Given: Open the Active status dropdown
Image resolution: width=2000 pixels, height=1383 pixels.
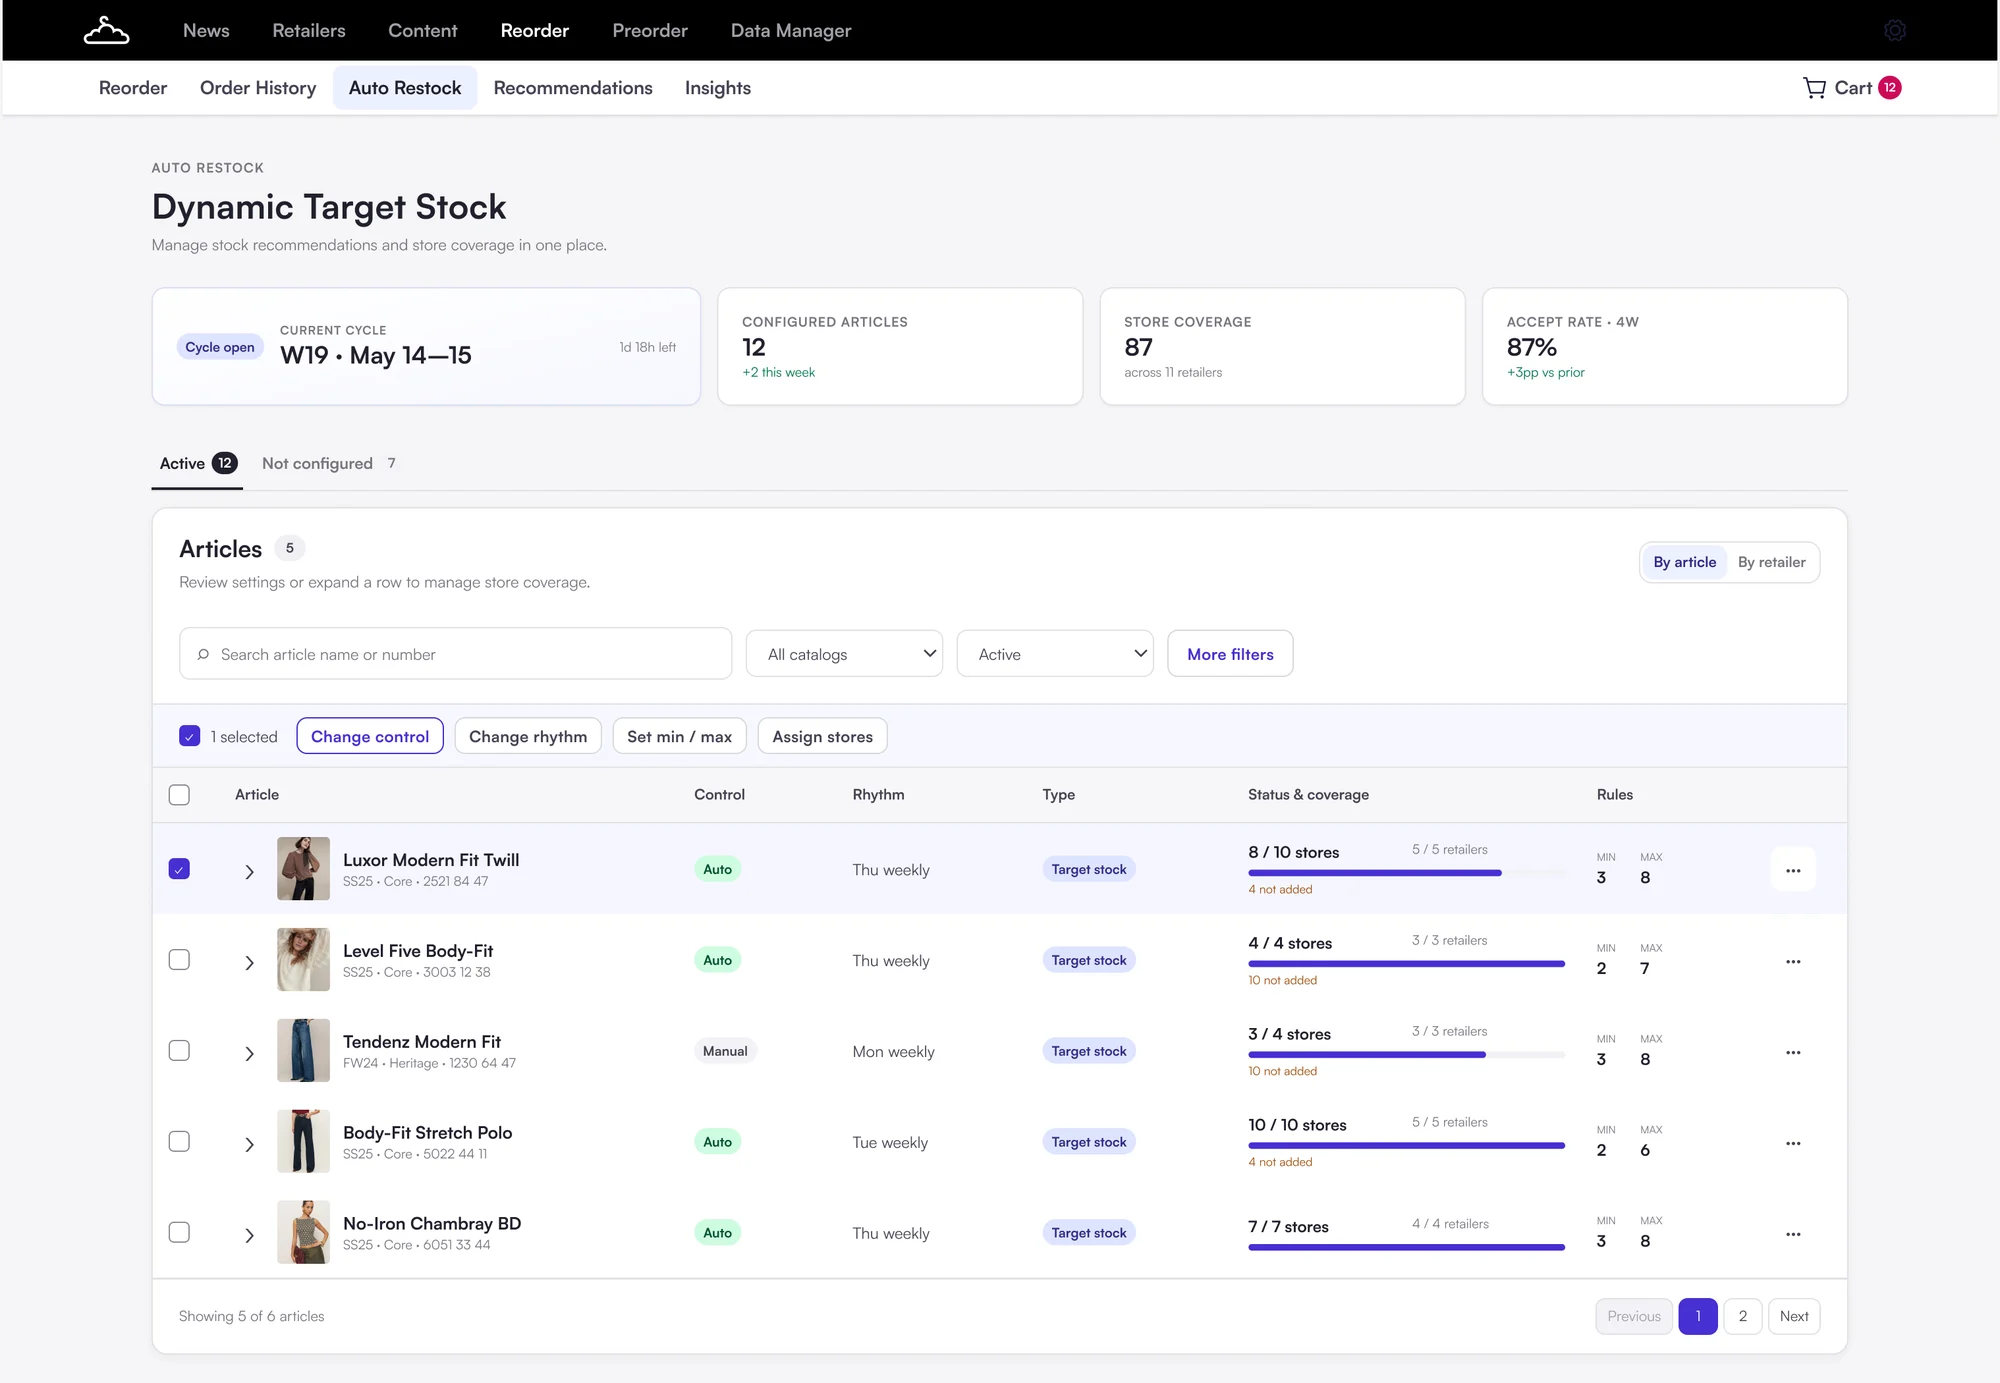Looking at the screenshot, I should (1055, 654).
